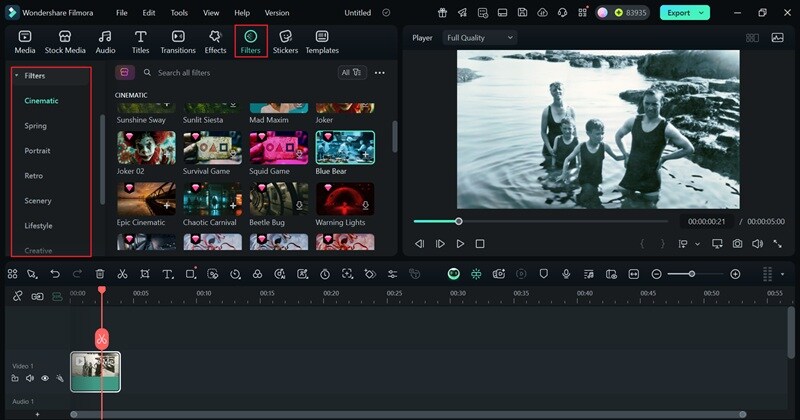This screenshot has height=420, width=800.
Task: Select the Warning Lights filter thumbnail
Action: click(345, 199)
